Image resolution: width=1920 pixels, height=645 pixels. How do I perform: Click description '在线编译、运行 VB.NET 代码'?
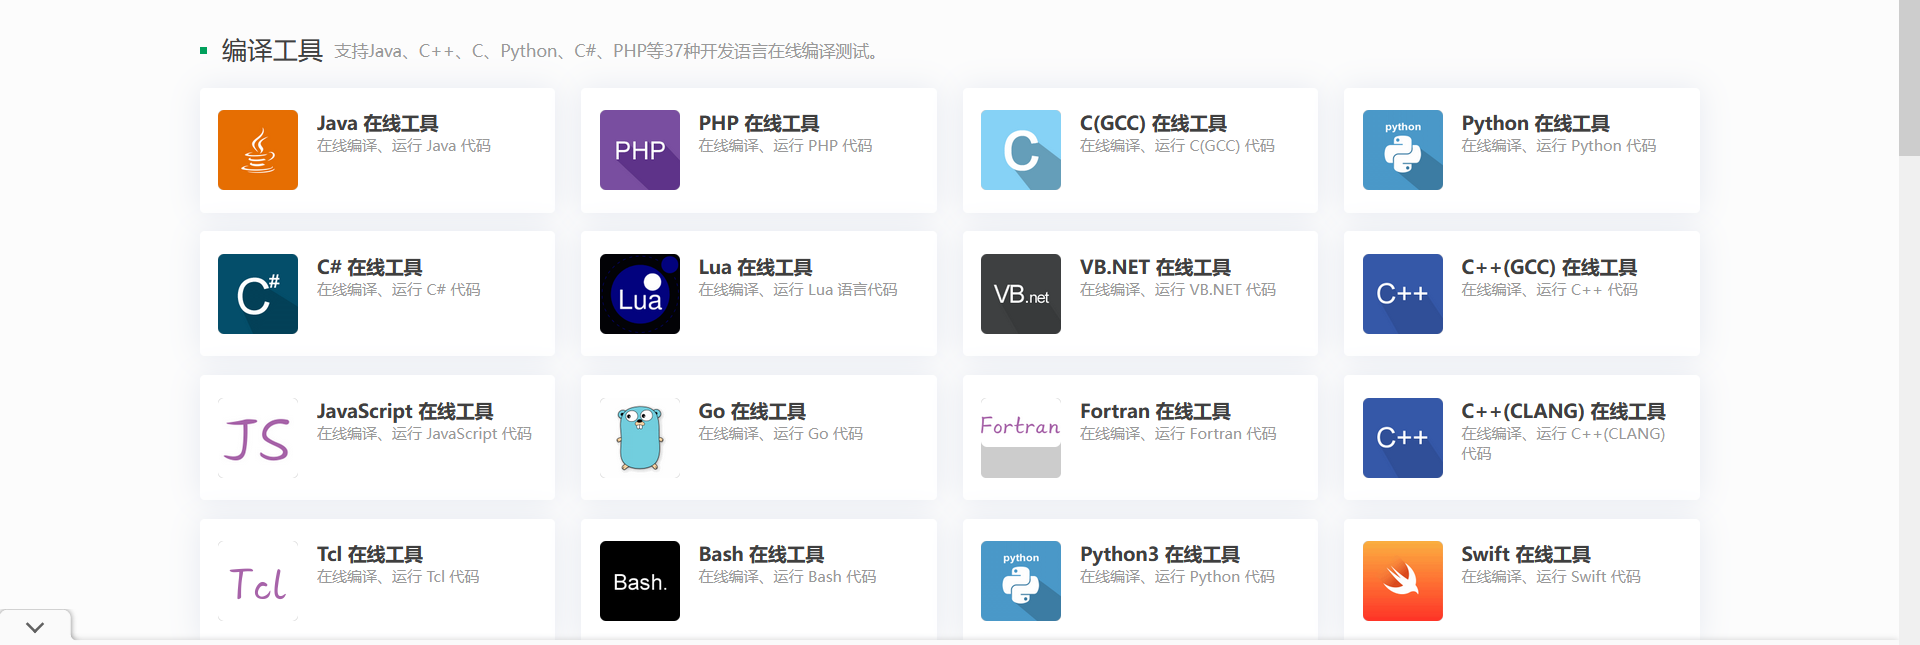pos(1178,290)
